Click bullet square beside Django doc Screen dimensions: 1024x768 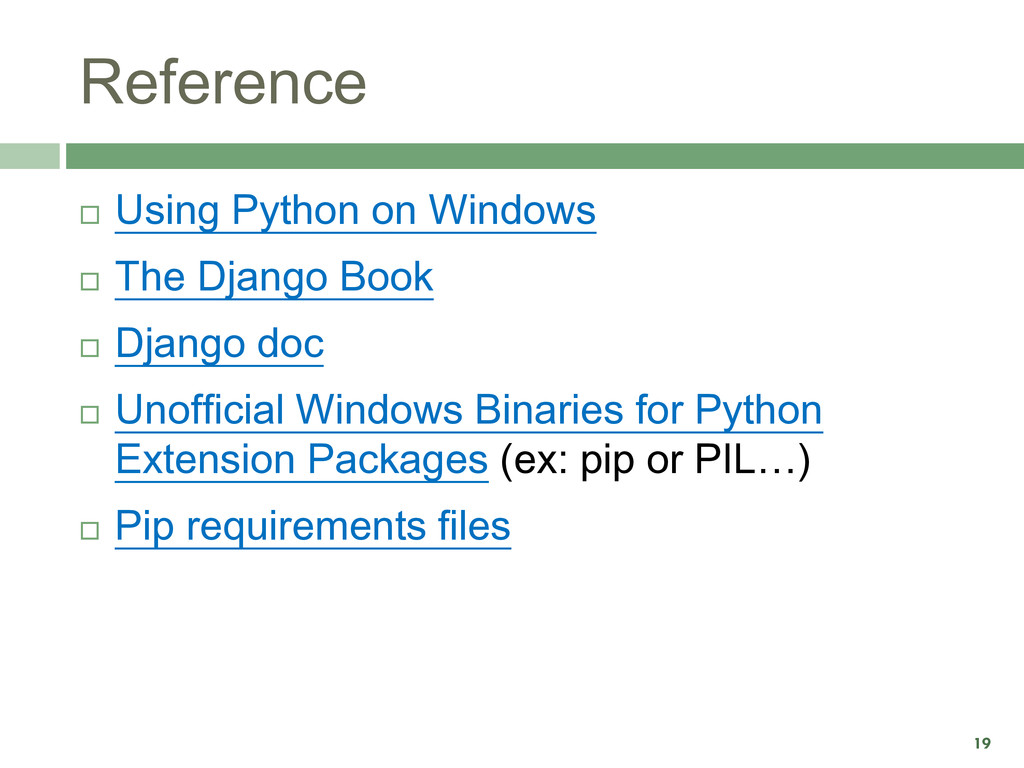tap(90, 348)
